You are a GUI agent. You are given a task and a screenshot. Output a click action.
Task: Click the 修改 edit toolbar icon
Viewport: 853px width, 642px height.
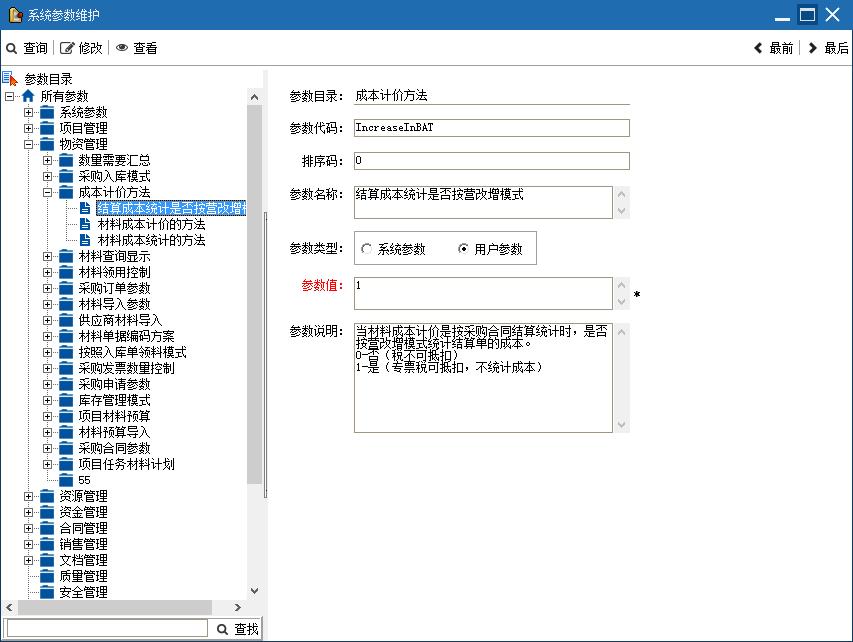pyautogui.click(x=68, y=48)
